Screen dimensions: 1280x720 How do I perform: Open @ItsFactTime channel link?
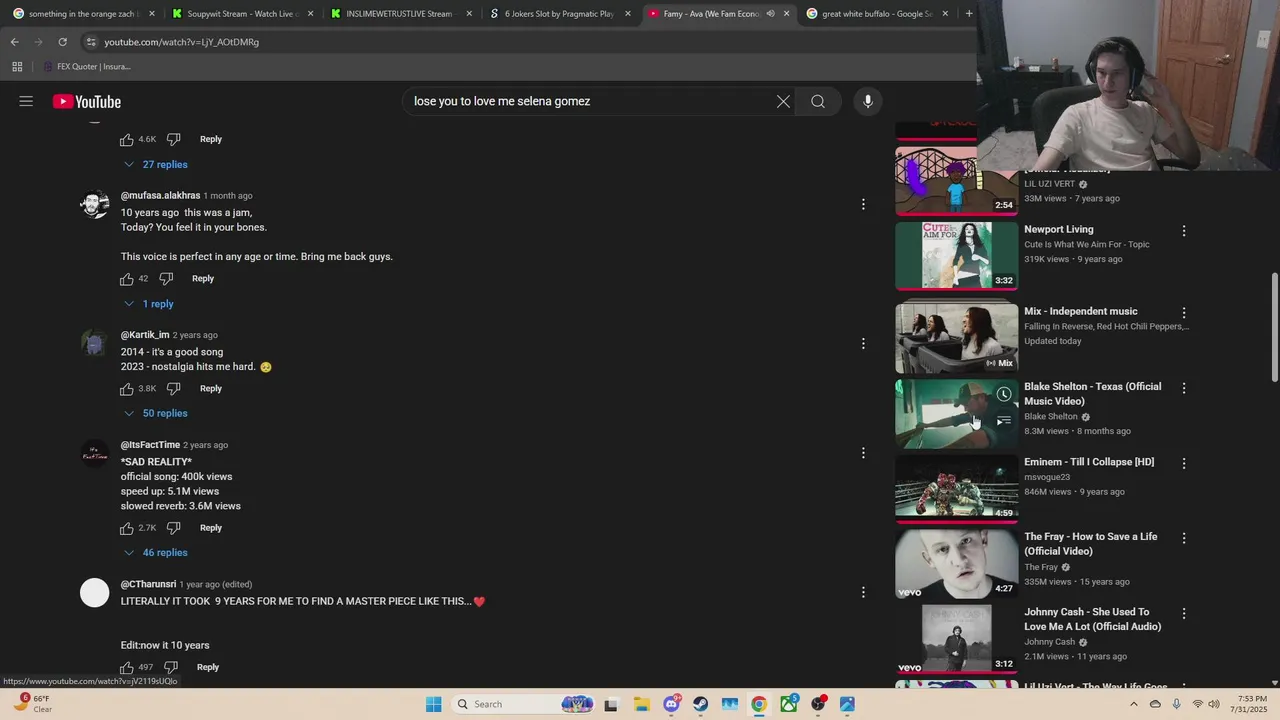(150, 445)
